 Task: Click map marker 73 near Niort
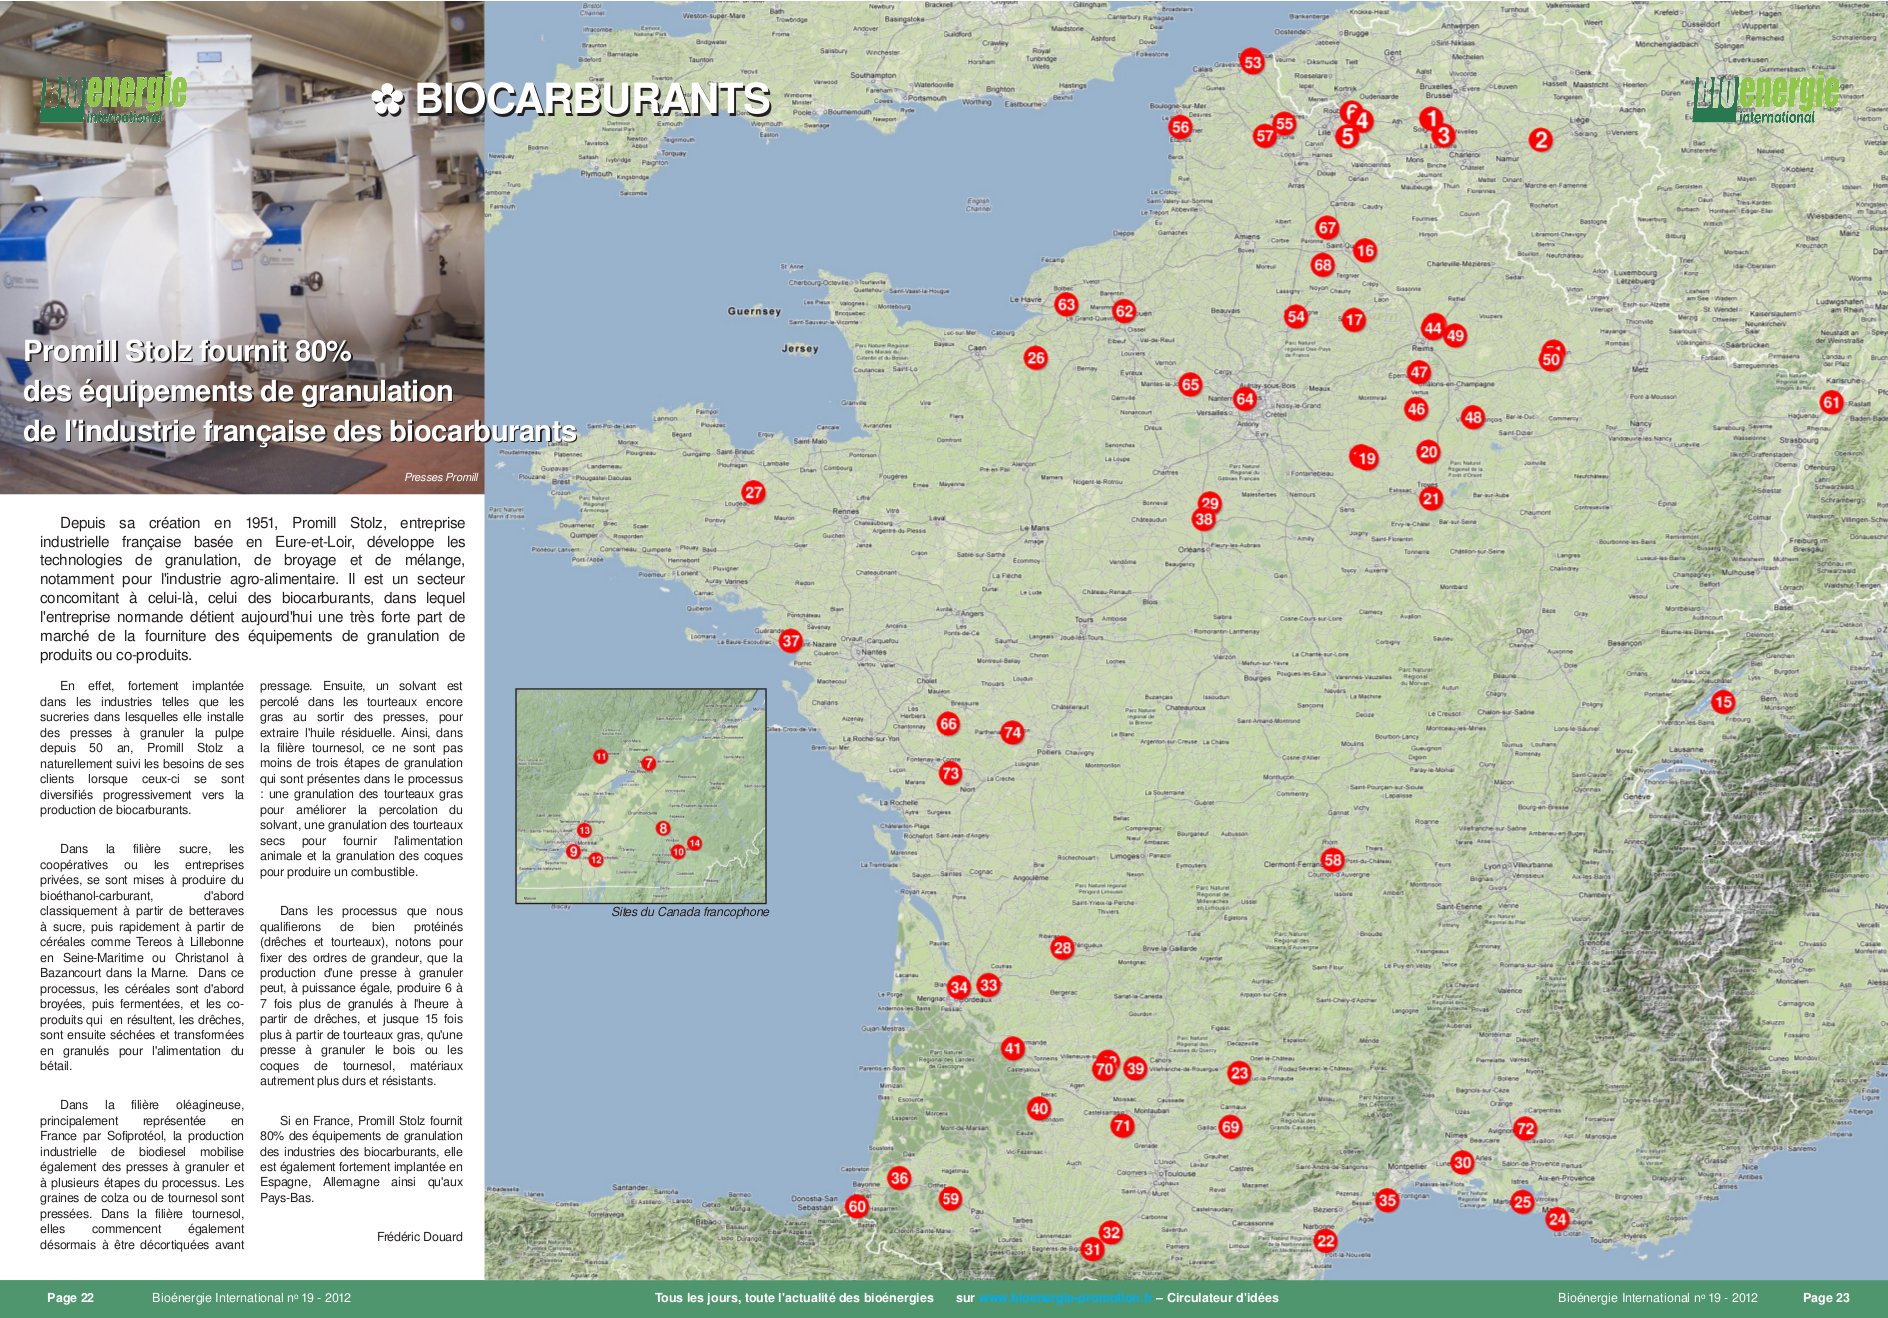950,773
